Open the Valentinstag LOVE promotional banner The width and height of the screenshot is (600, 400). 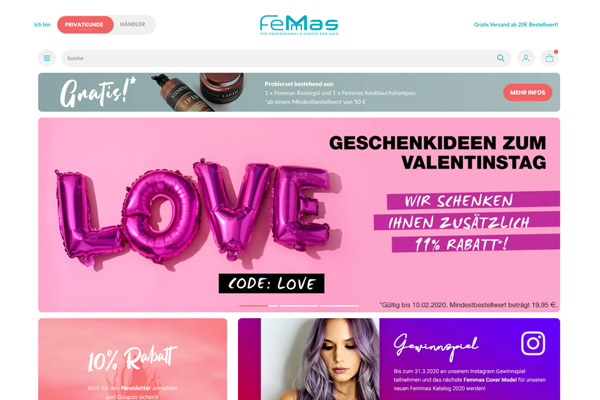tap(299, 215)
